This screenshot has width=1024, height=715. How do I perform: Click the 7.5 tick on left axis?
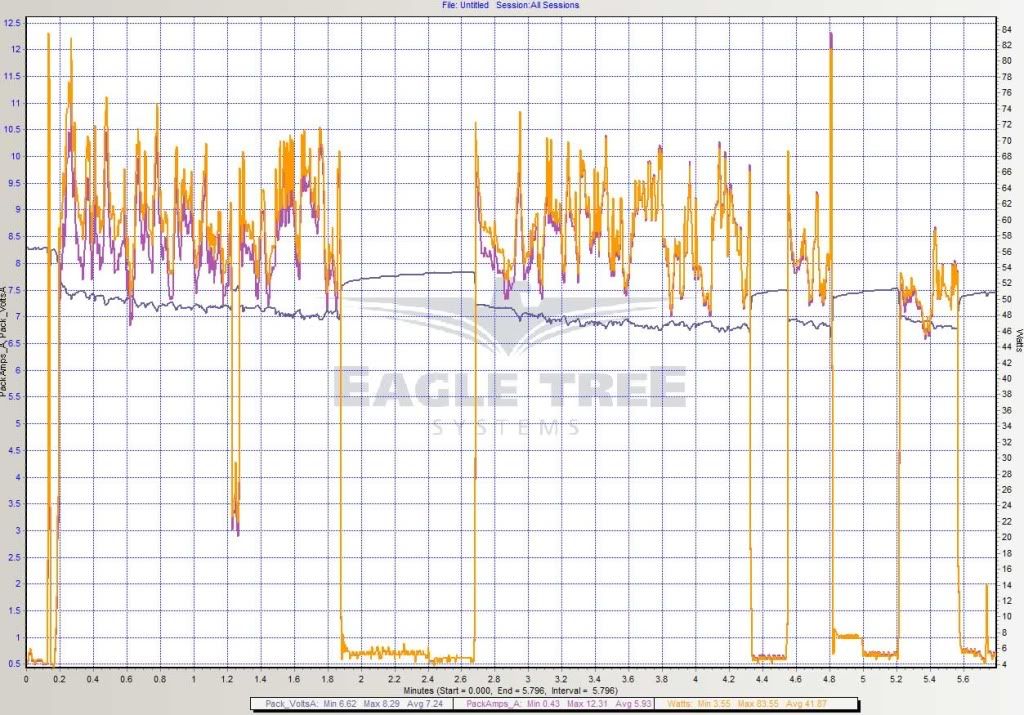coord(14,290)
